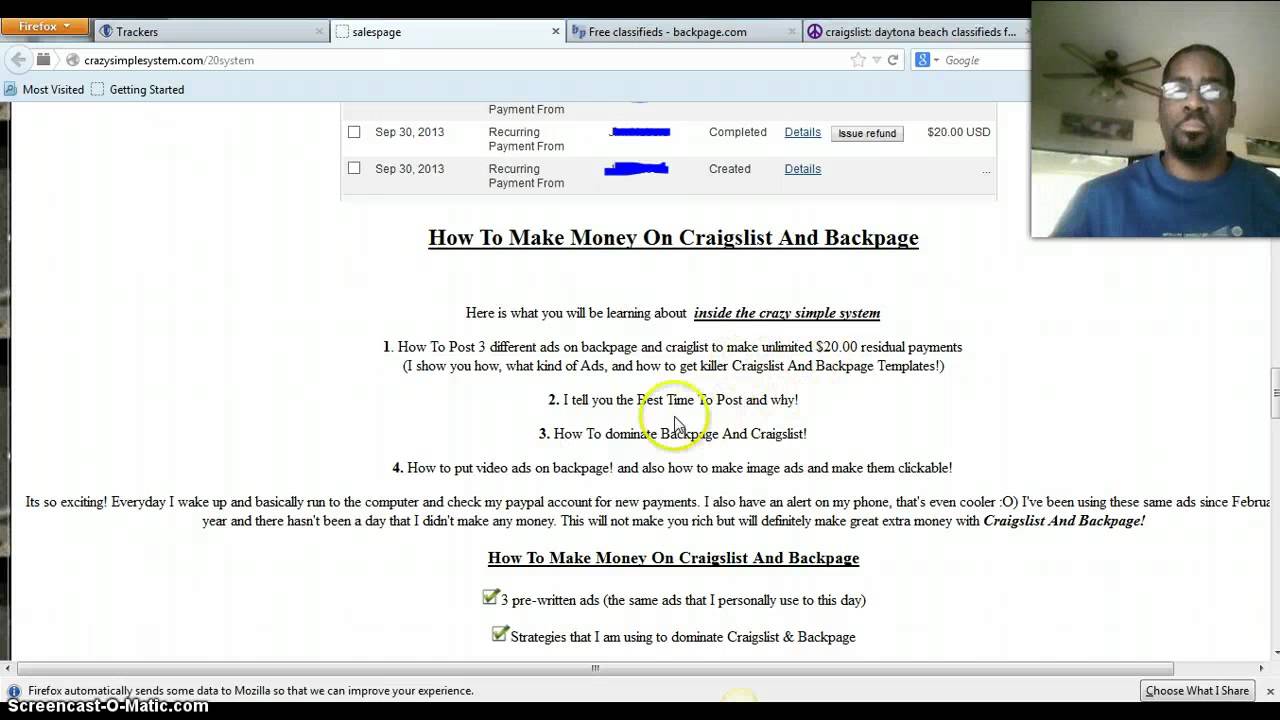Image resolution: width=1280 pixels, height=720 pixels.
Task: Open Details for the Created payment
Action: (x=802, y=169)
